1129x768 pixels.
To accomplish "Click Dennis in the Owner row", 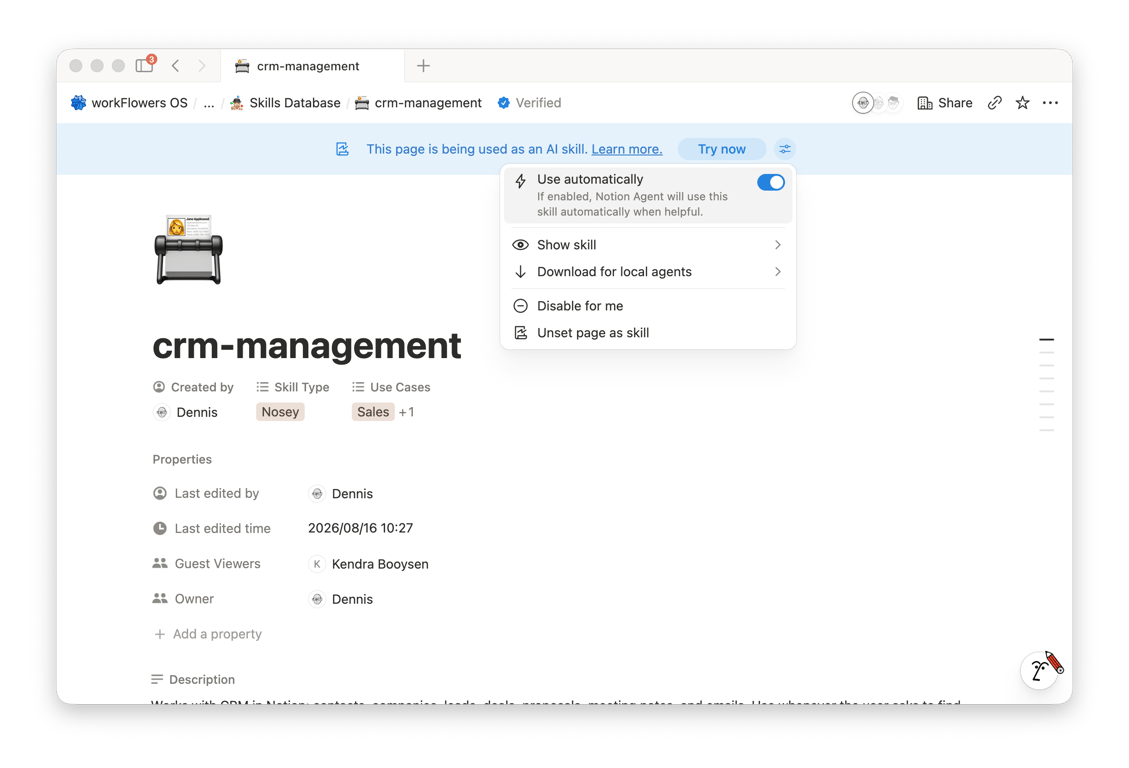I will pyautogui.click(x=341, y=600).
